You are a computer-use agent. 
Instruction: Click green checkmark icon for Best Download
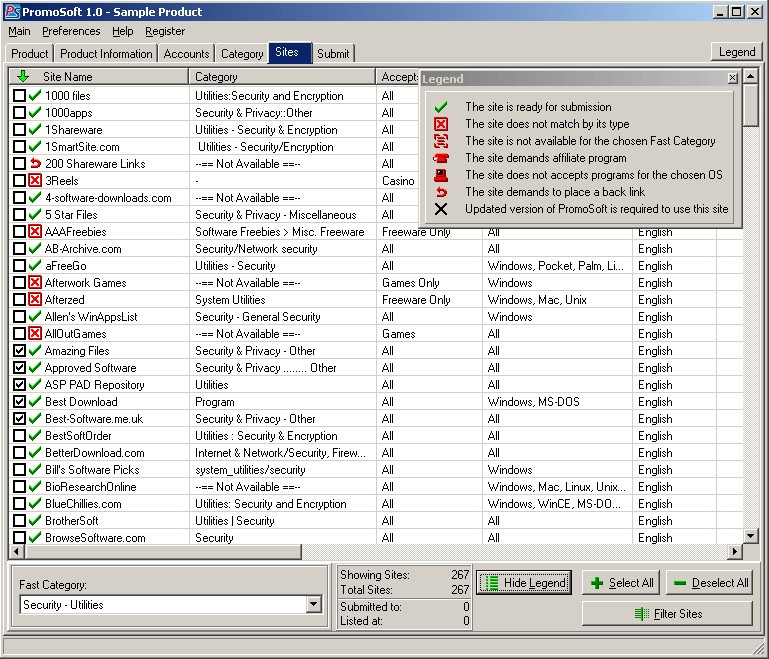click(34, 402)
